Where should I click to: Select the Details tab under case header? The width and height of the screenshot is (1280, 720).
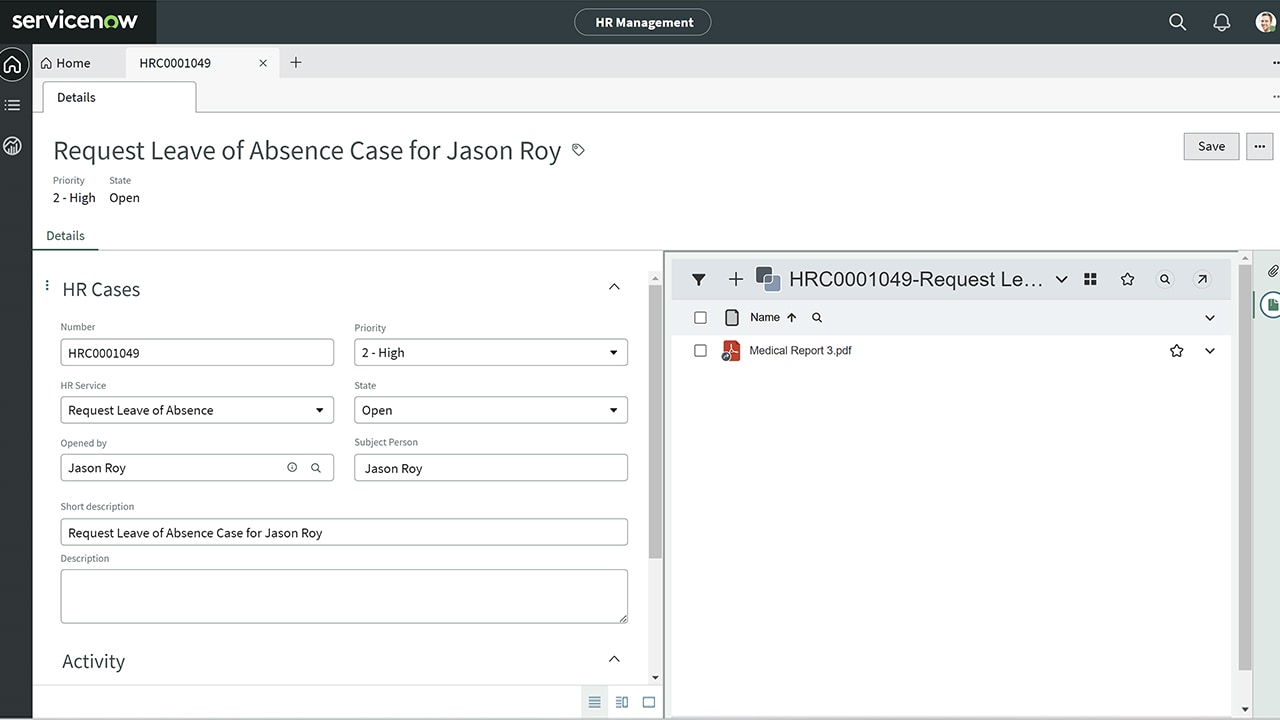pyautogui.click(x=66, y=236)
